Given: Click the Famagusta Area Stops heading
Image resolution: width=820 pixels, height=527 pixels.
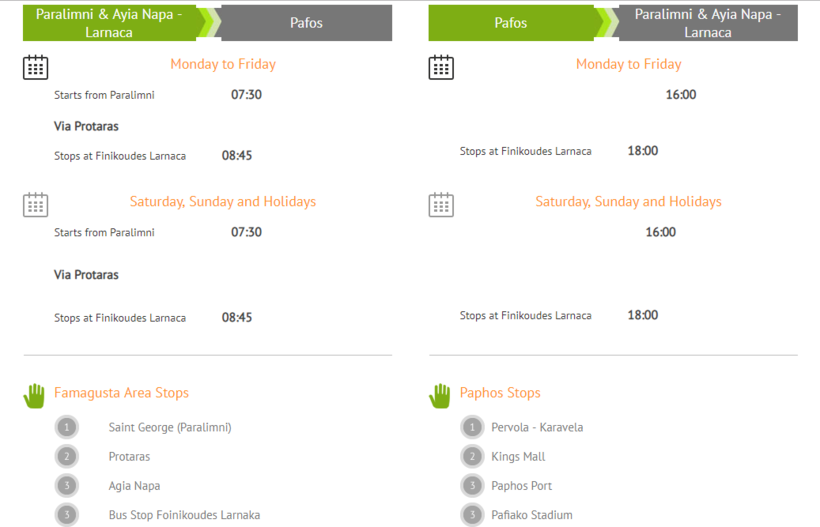Looking at the screenshot, I should pyautogui.click(x=121, y=393).
